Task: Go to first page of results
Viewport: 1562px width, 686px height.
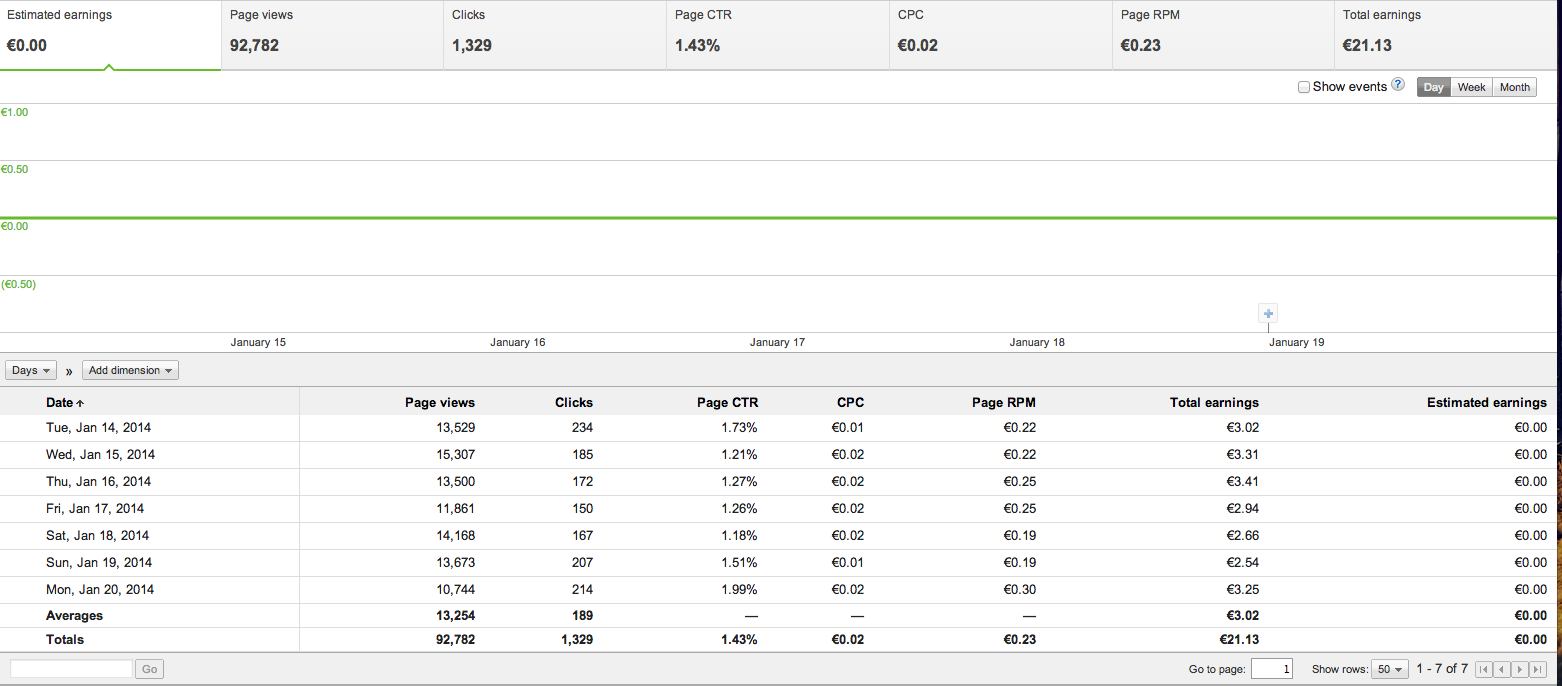Action: [x=1484, y=669]
